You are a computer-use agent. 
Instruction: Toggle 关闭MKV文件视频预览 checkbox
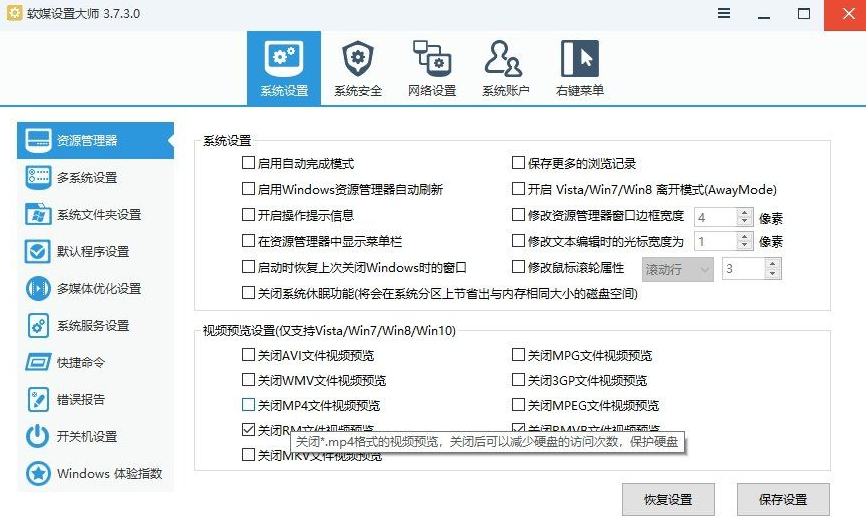(x=248, y=455)
